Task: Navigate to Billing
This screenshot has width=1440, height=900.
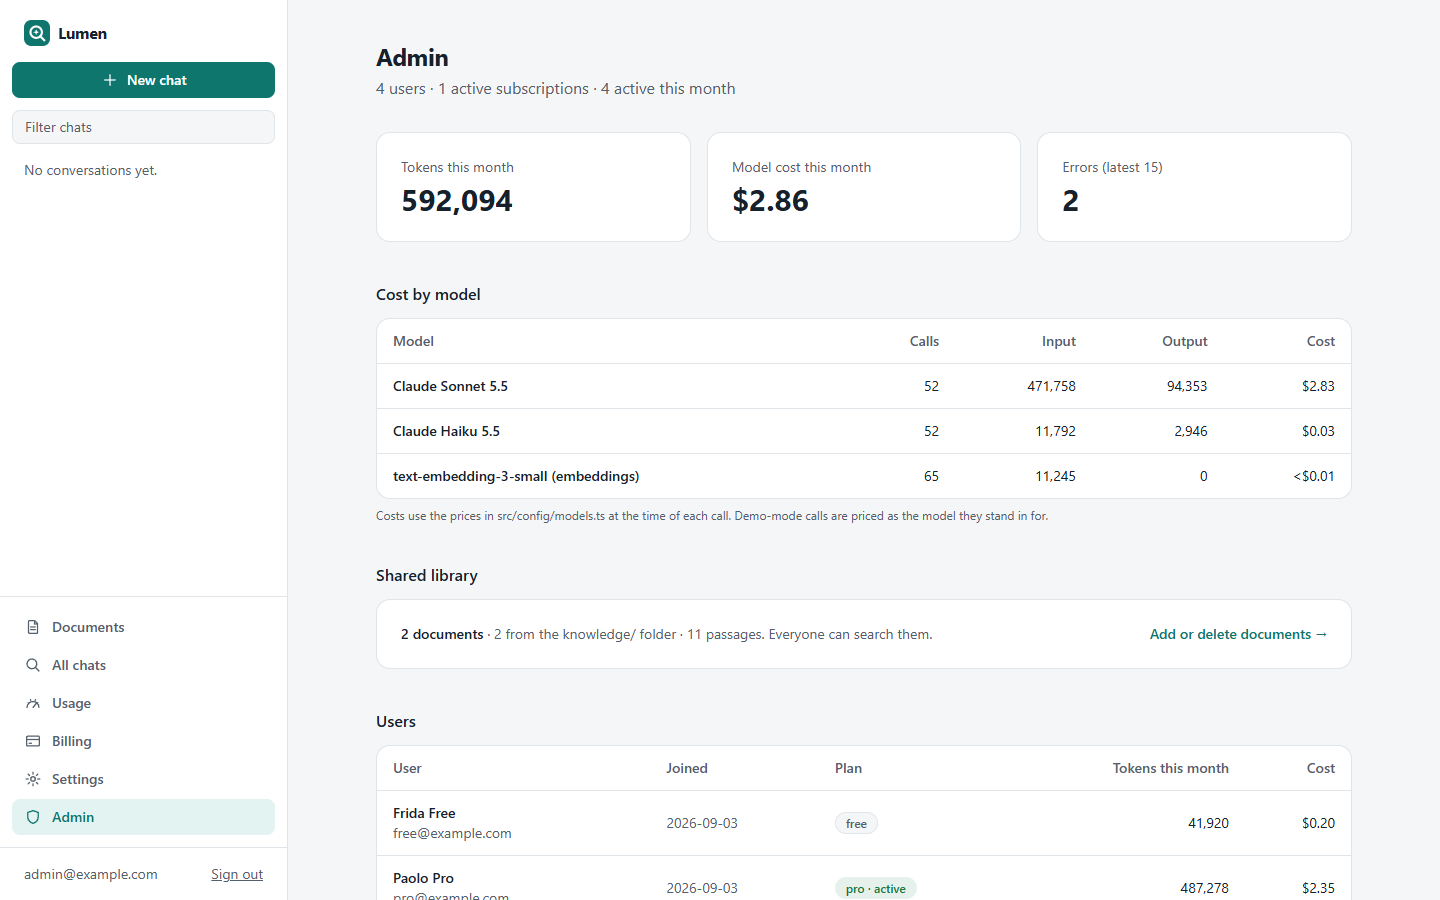Action: click(143, 741)
